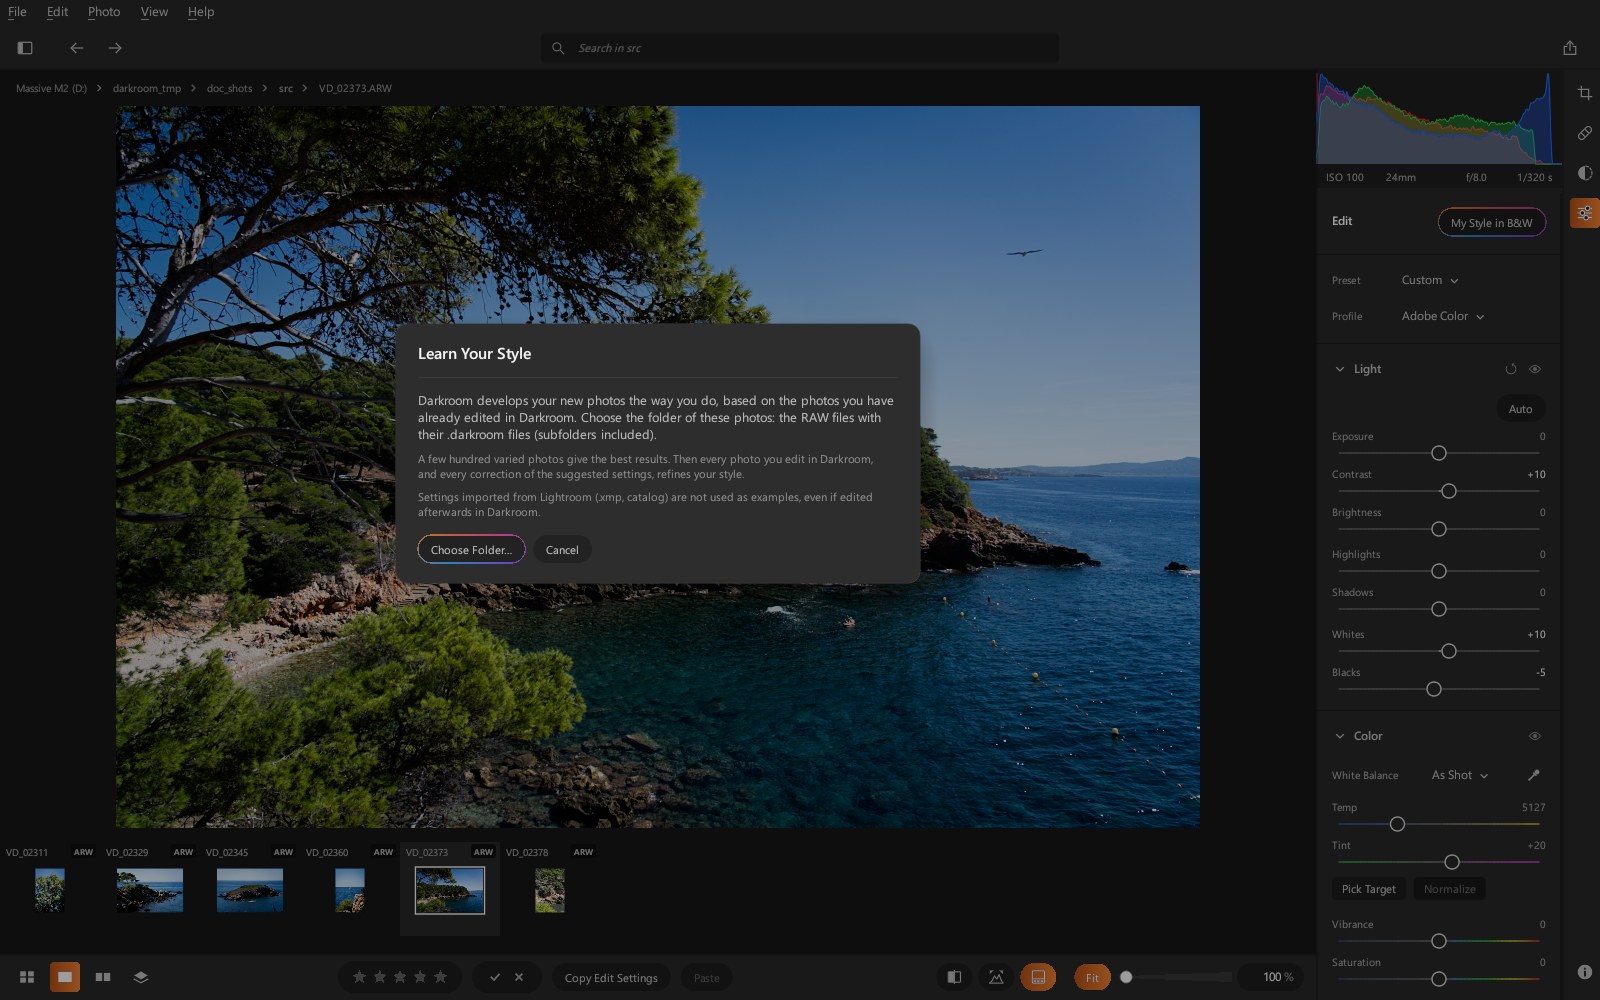
Task: Select the VD_02345 thumbnail
Action: [x=250, y=890]
